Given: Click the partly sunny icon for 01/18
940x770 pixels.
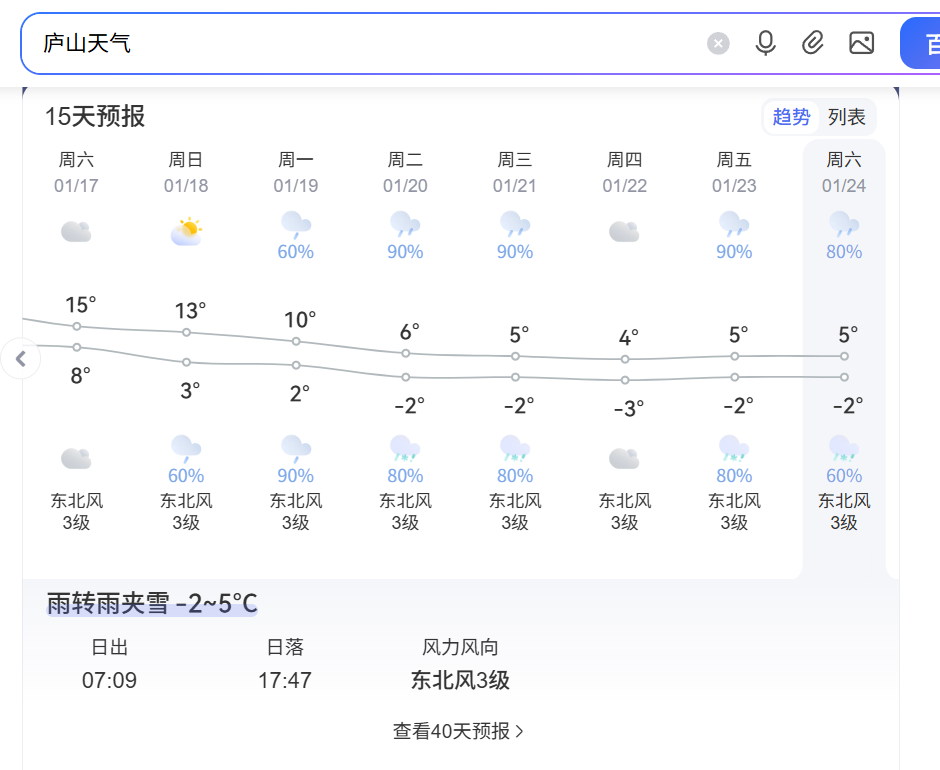Looking at the screenshot, I should click(x=186, y=231).
